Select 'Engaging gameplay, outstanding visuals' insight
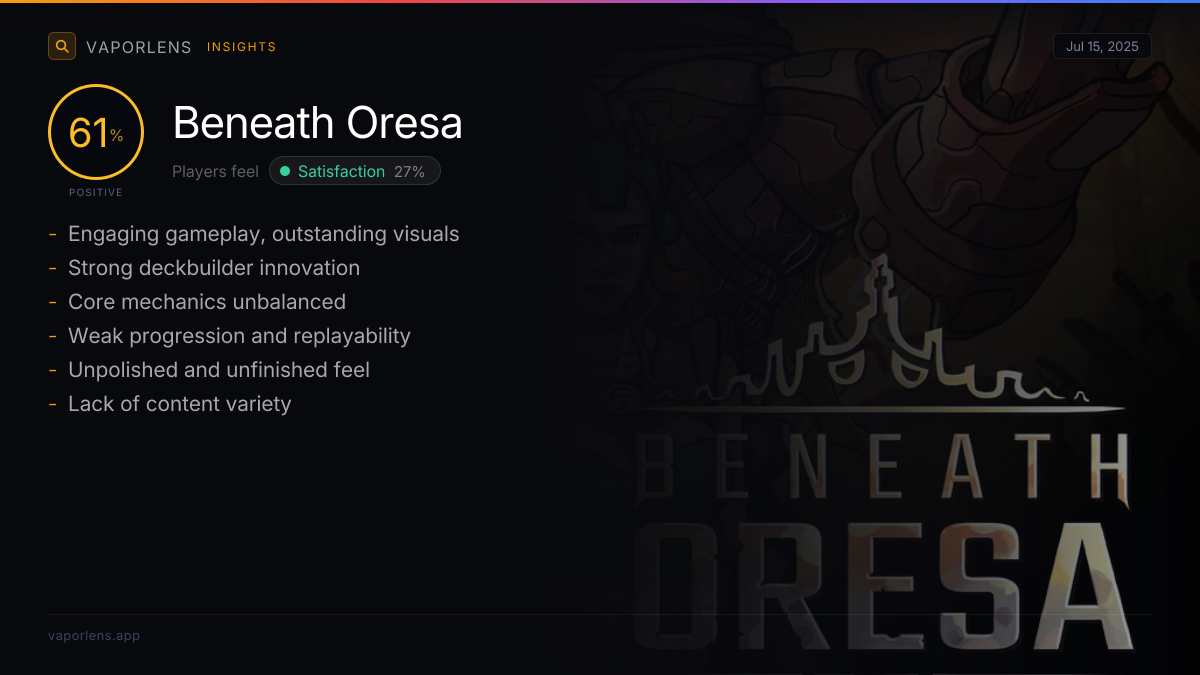The width and height of the screenshot is (1200, 675). [x=263, y=234]
